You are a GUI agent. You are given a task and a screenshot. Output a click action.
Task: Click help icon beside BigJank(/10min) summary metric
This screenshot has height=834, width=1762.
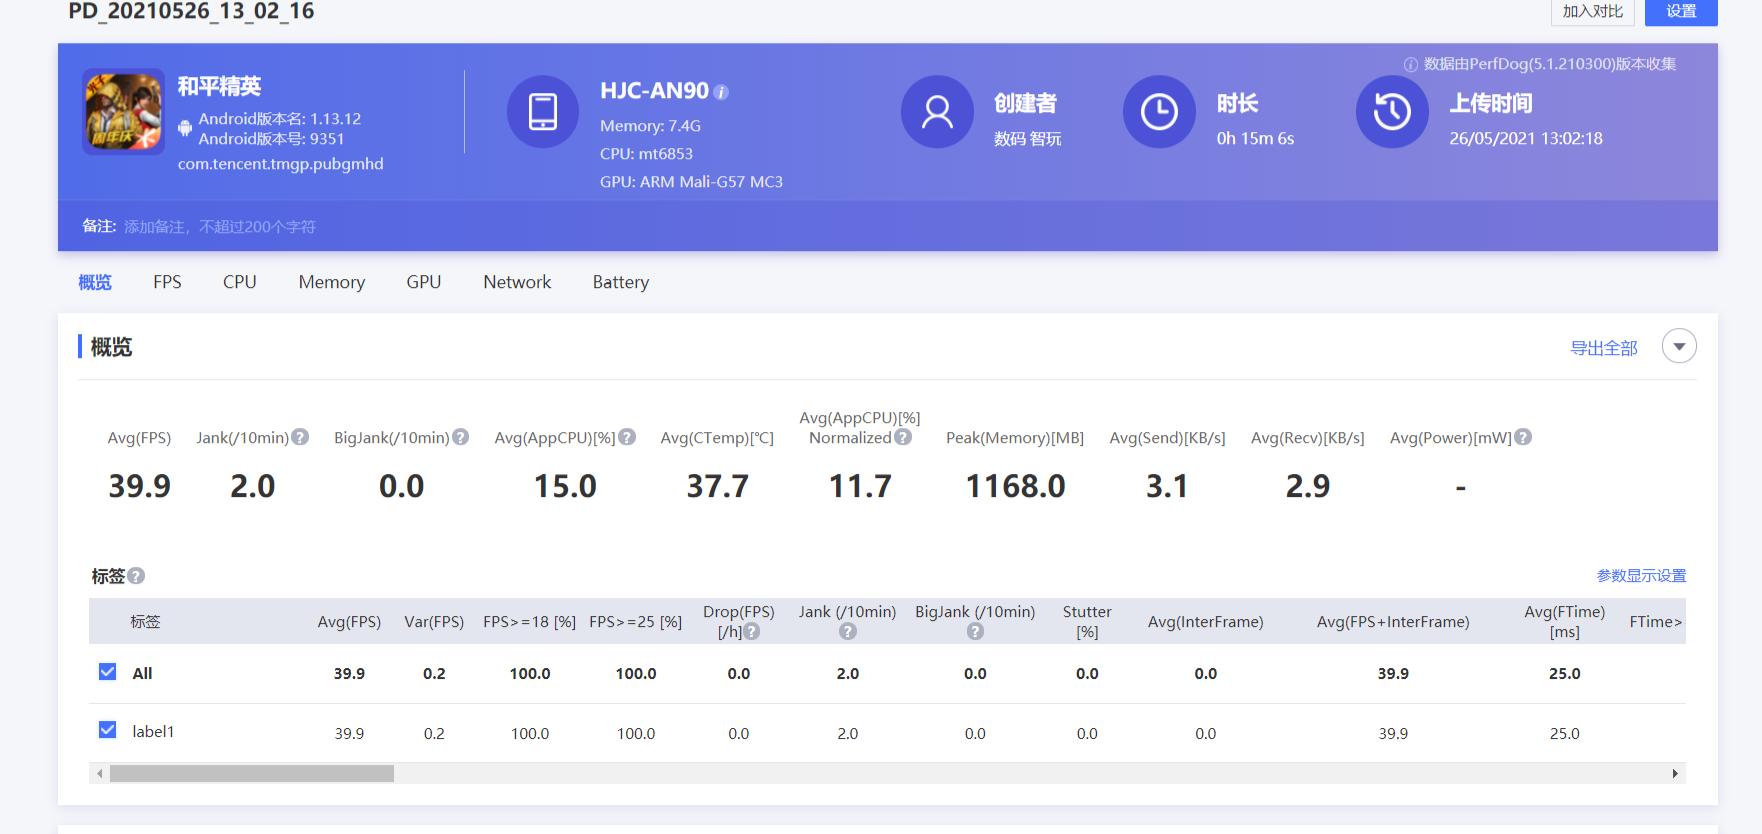(x=460, y=437)
